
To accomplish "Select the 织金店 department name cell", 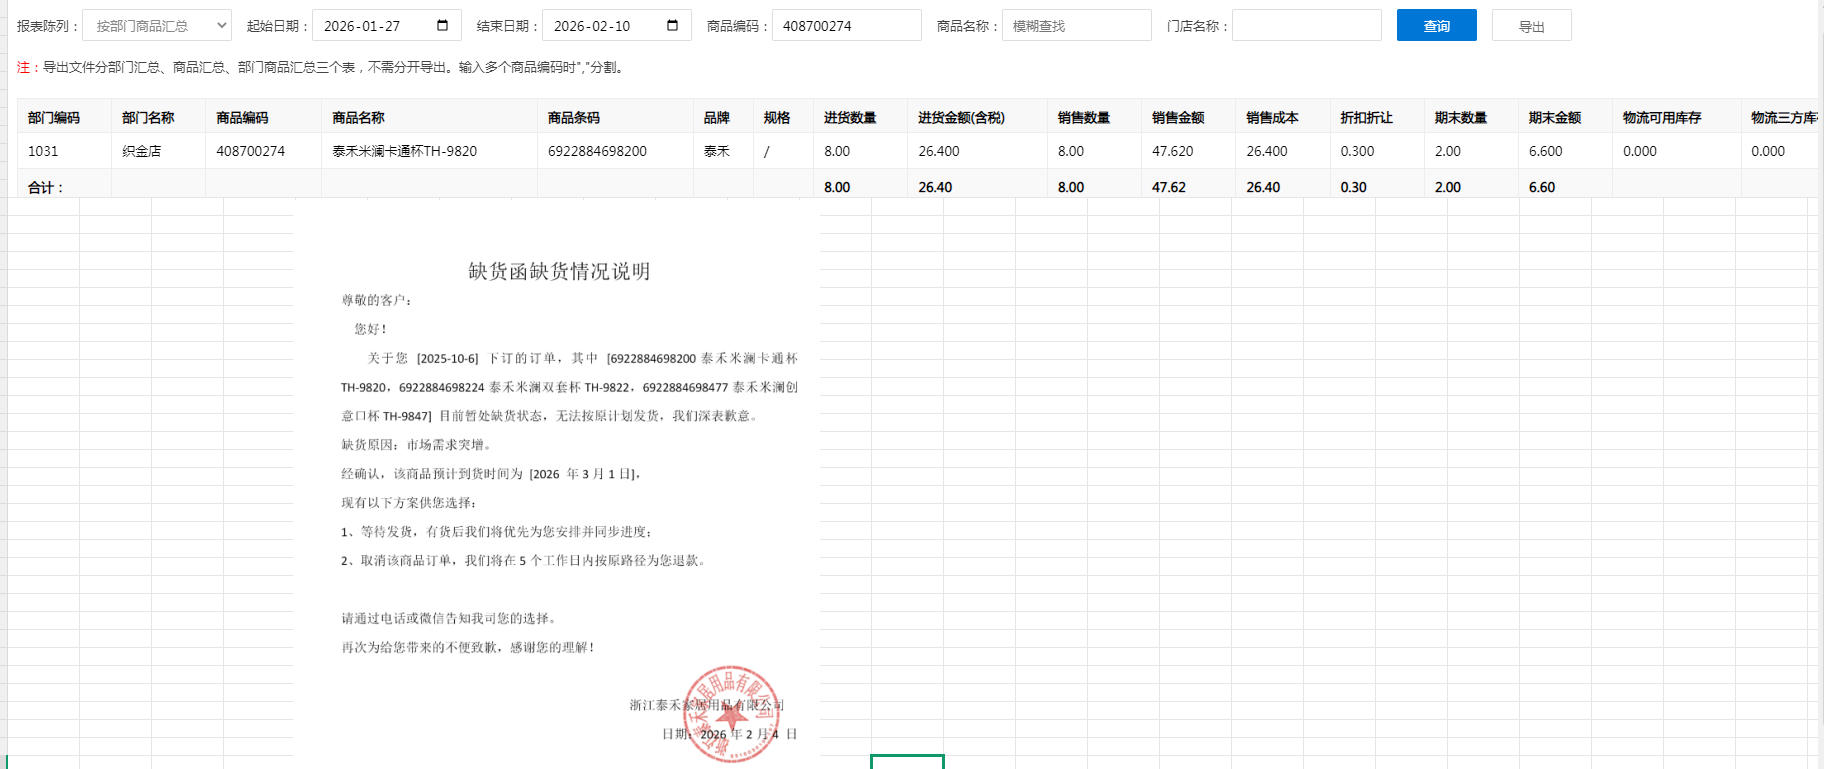I will tap(142, 151).
